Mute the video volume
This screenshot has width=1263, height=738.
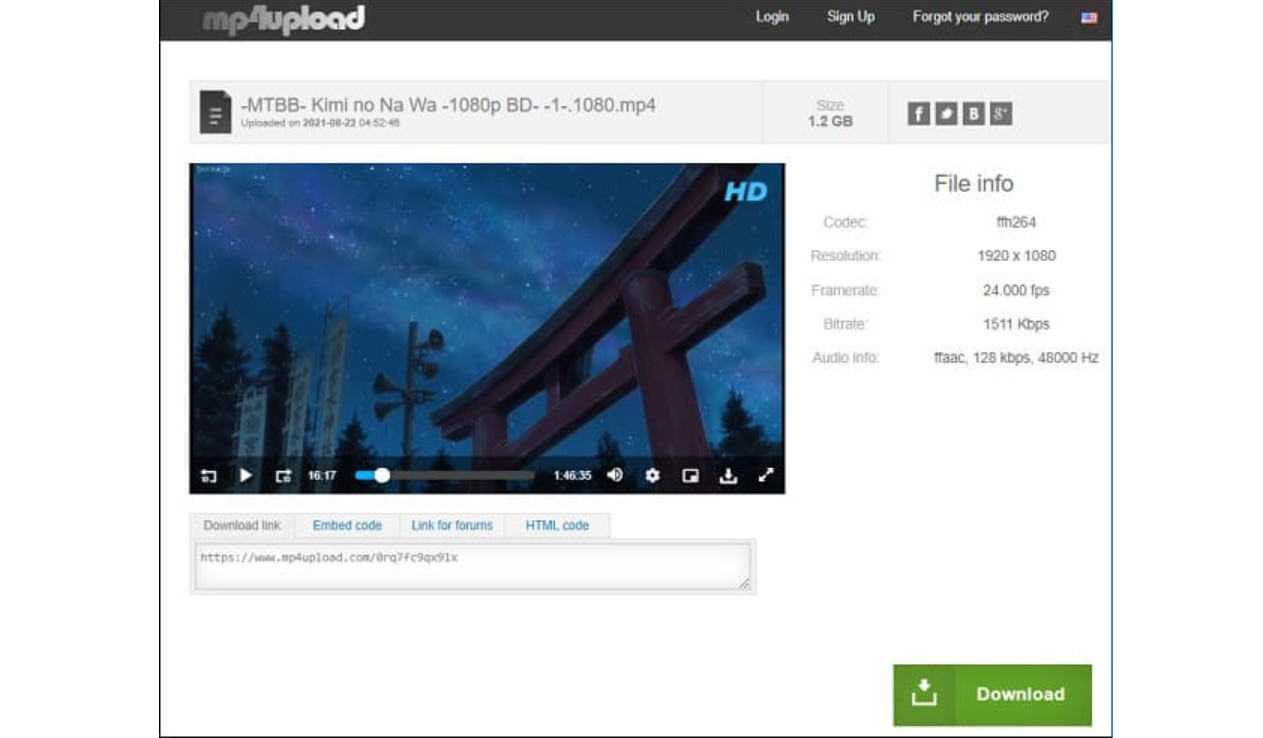point(615,475)
